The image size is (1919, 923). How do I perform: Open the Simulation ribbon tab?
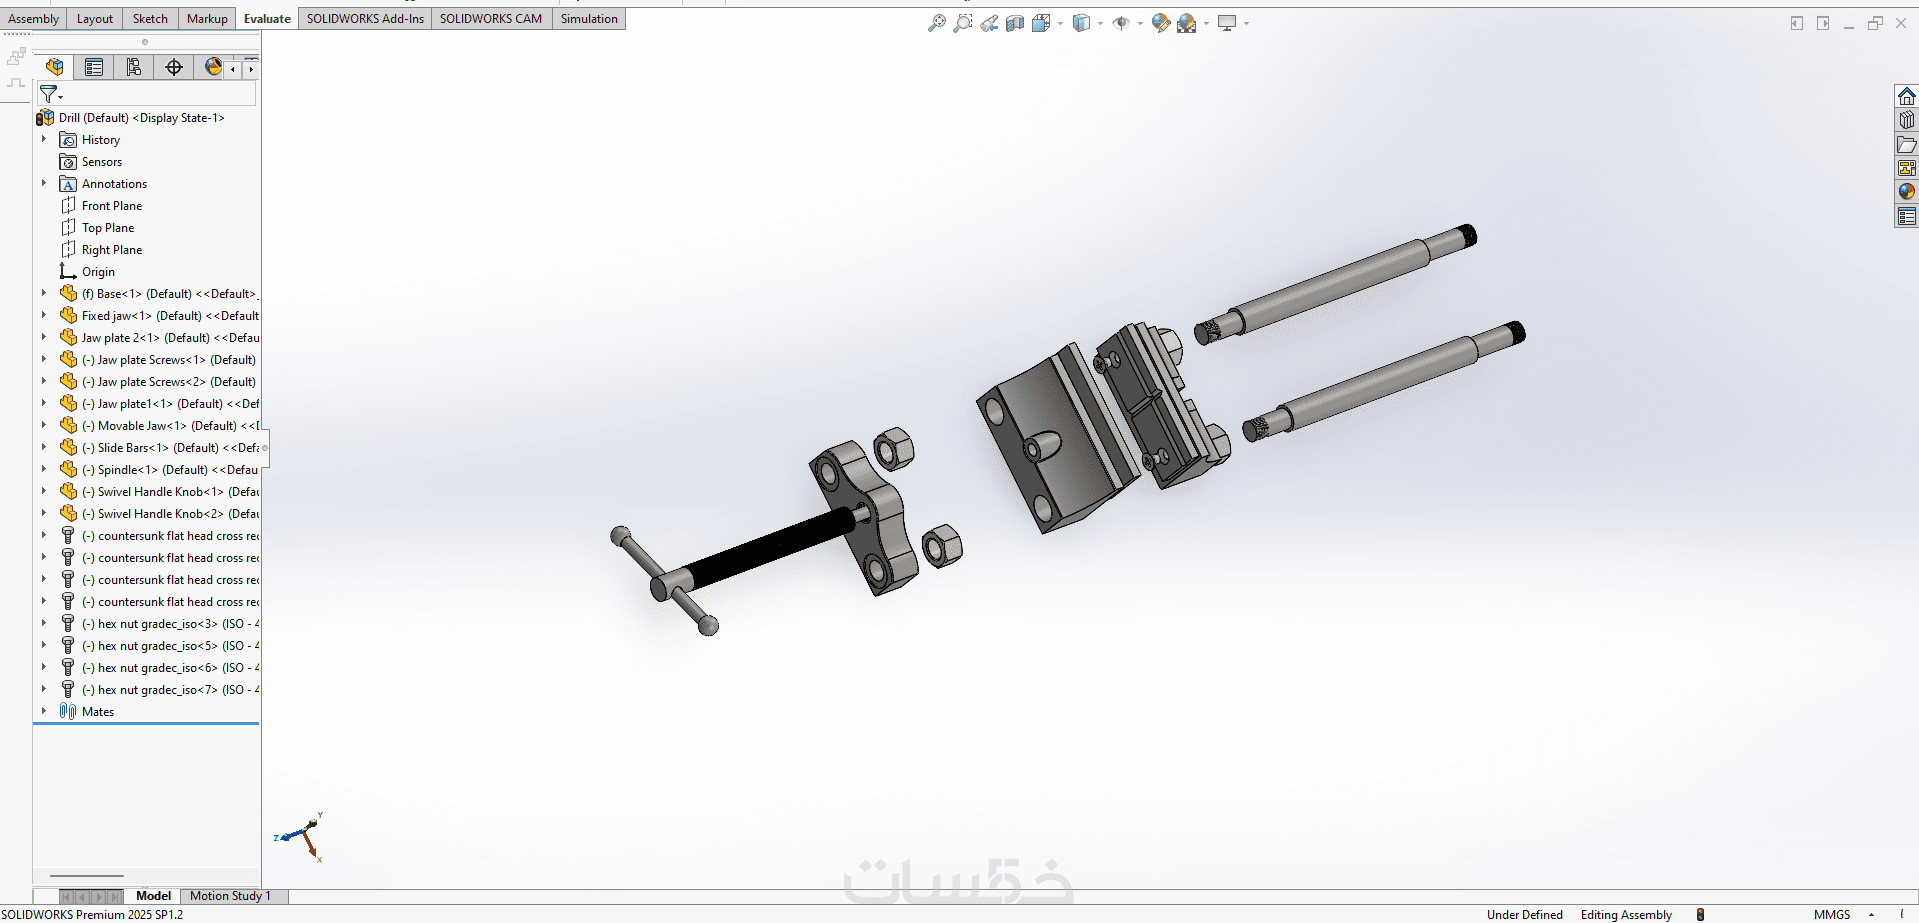589,18
